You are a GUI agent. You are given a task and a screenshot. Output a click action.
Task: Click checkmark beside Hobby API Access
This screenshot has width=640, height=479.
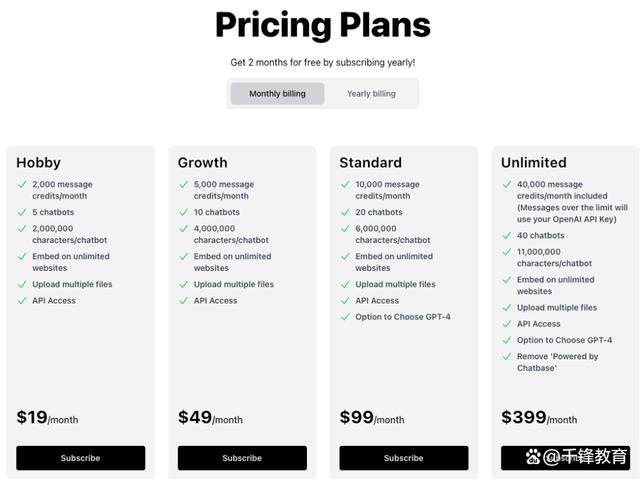pyautogui.click(x=22, y=301)
